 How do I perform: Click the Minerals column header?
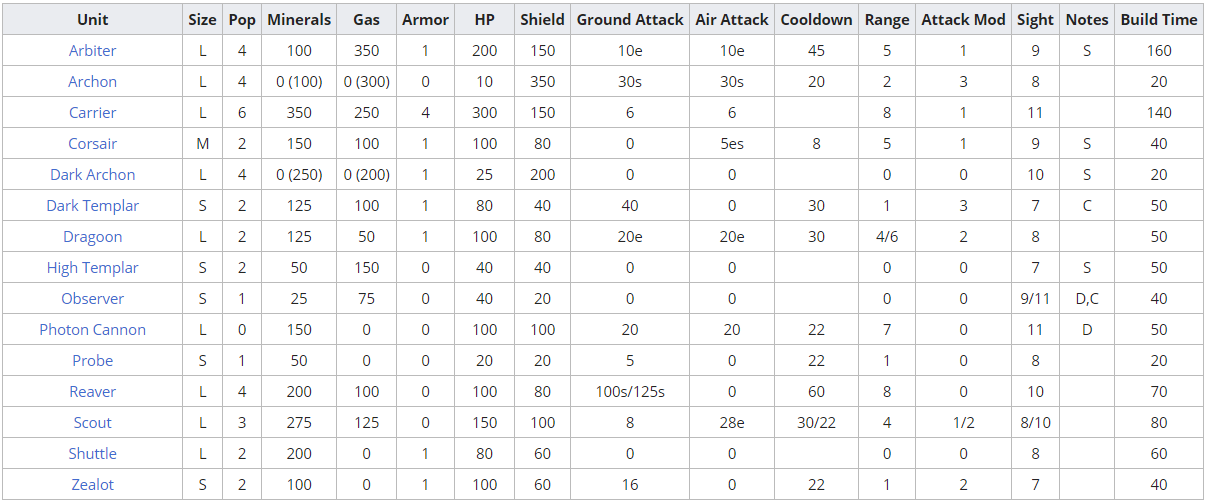[298, 20]
